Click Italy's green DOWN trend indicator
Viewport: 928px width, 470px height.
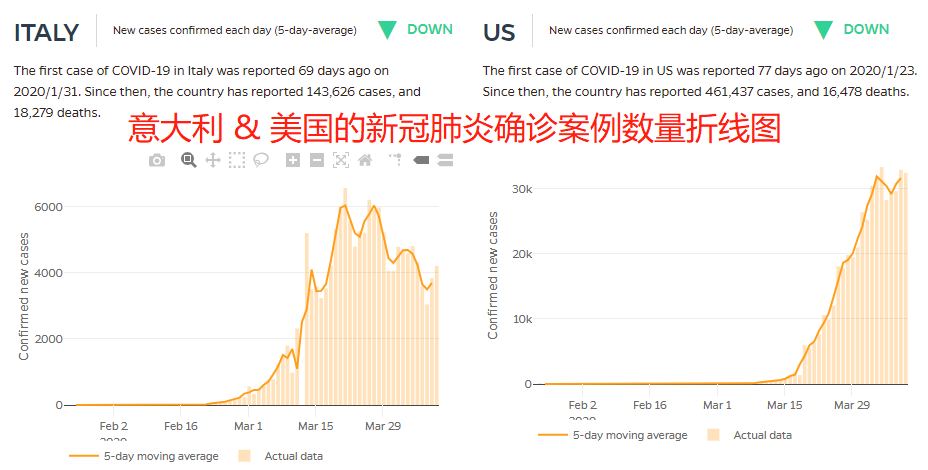point(415,30)
